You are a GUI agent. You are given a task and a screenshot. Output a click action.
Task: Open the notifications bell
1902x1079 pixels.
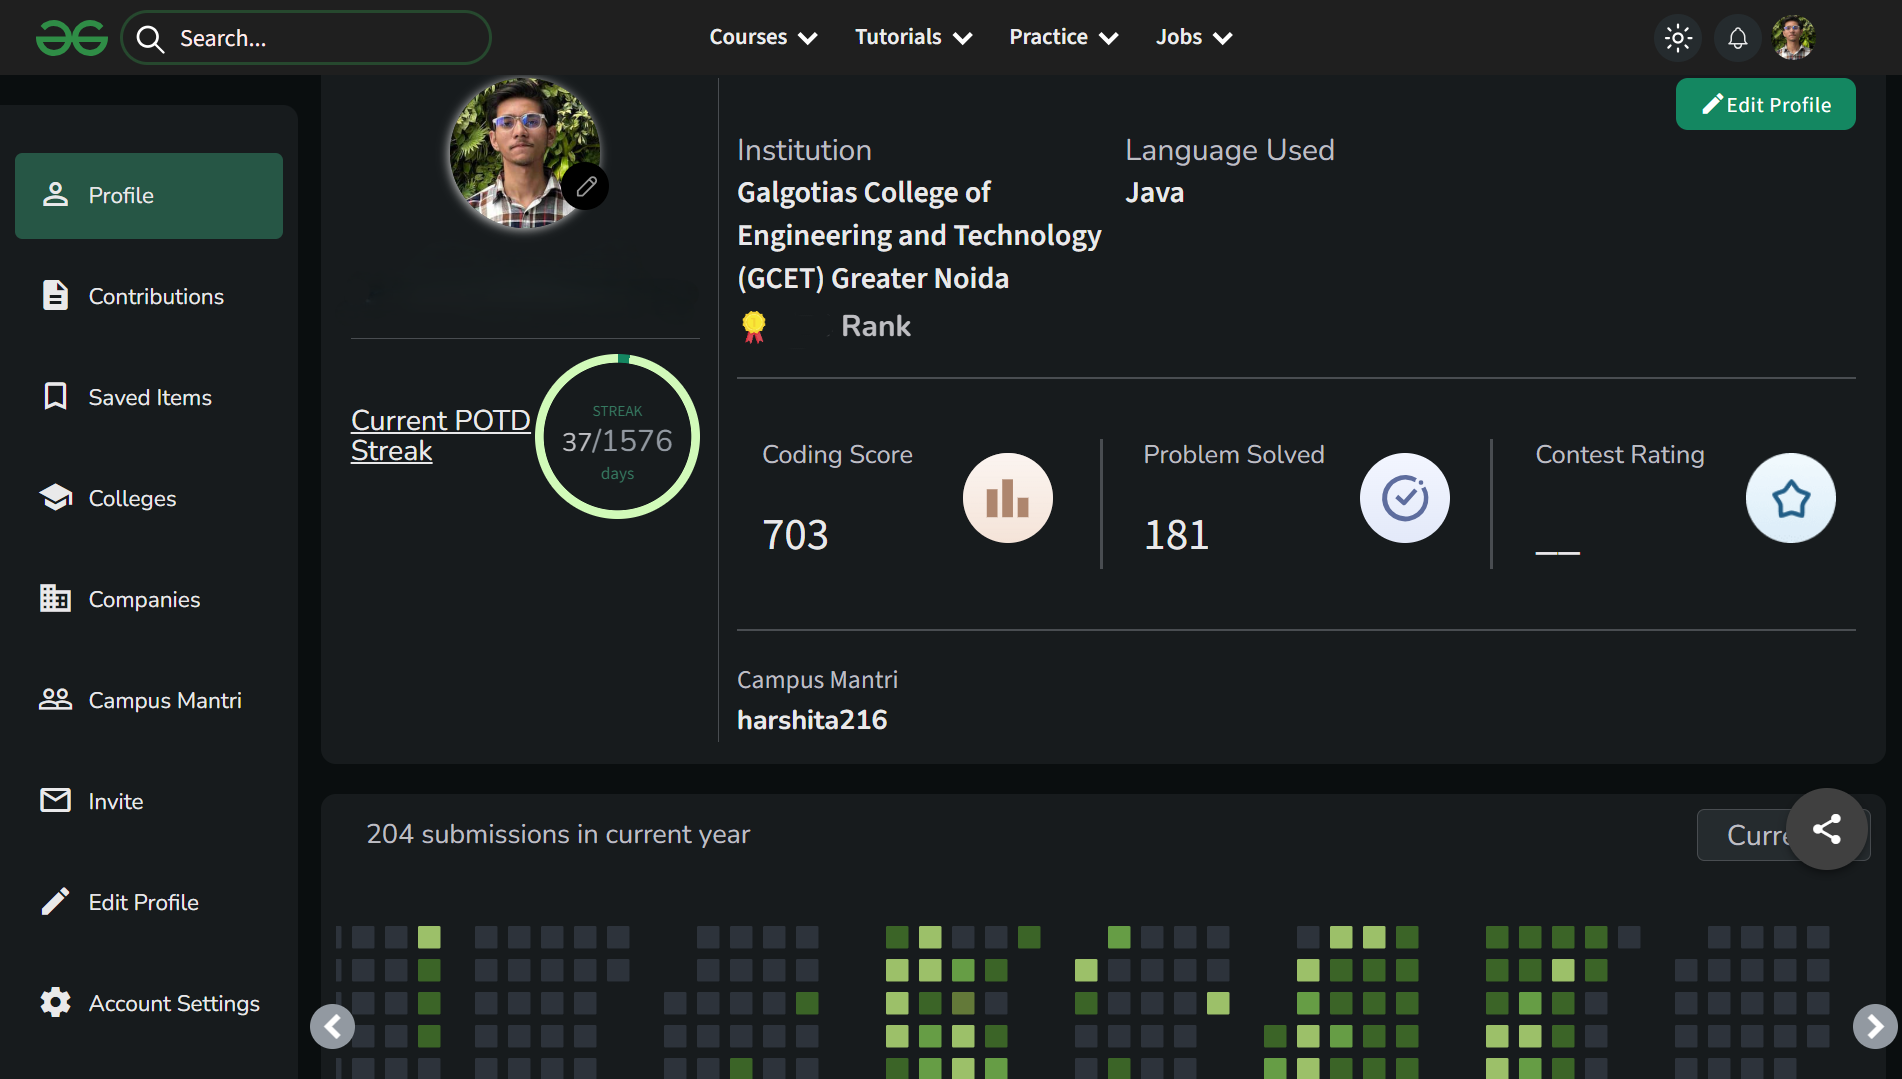[x=1737, y=38]
